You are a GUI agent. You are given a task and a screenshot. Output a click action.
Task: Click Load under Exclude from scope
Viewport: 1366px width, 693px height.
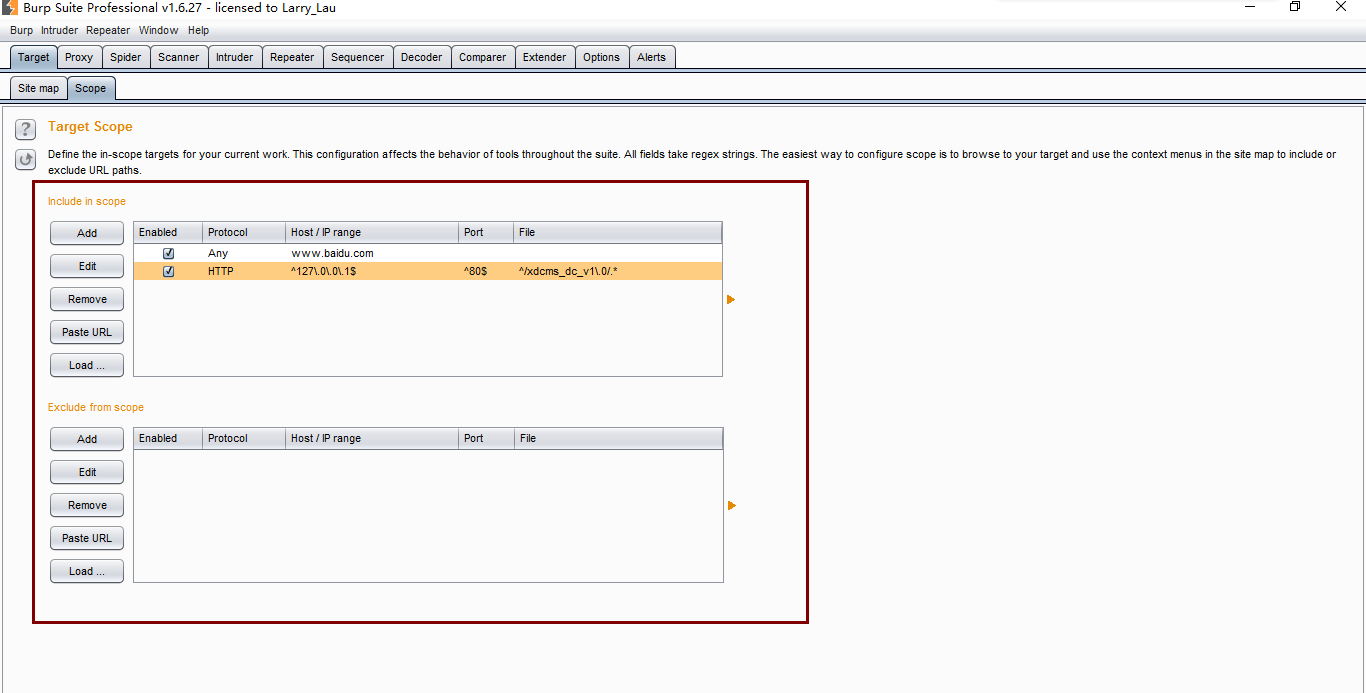[87, 571]
